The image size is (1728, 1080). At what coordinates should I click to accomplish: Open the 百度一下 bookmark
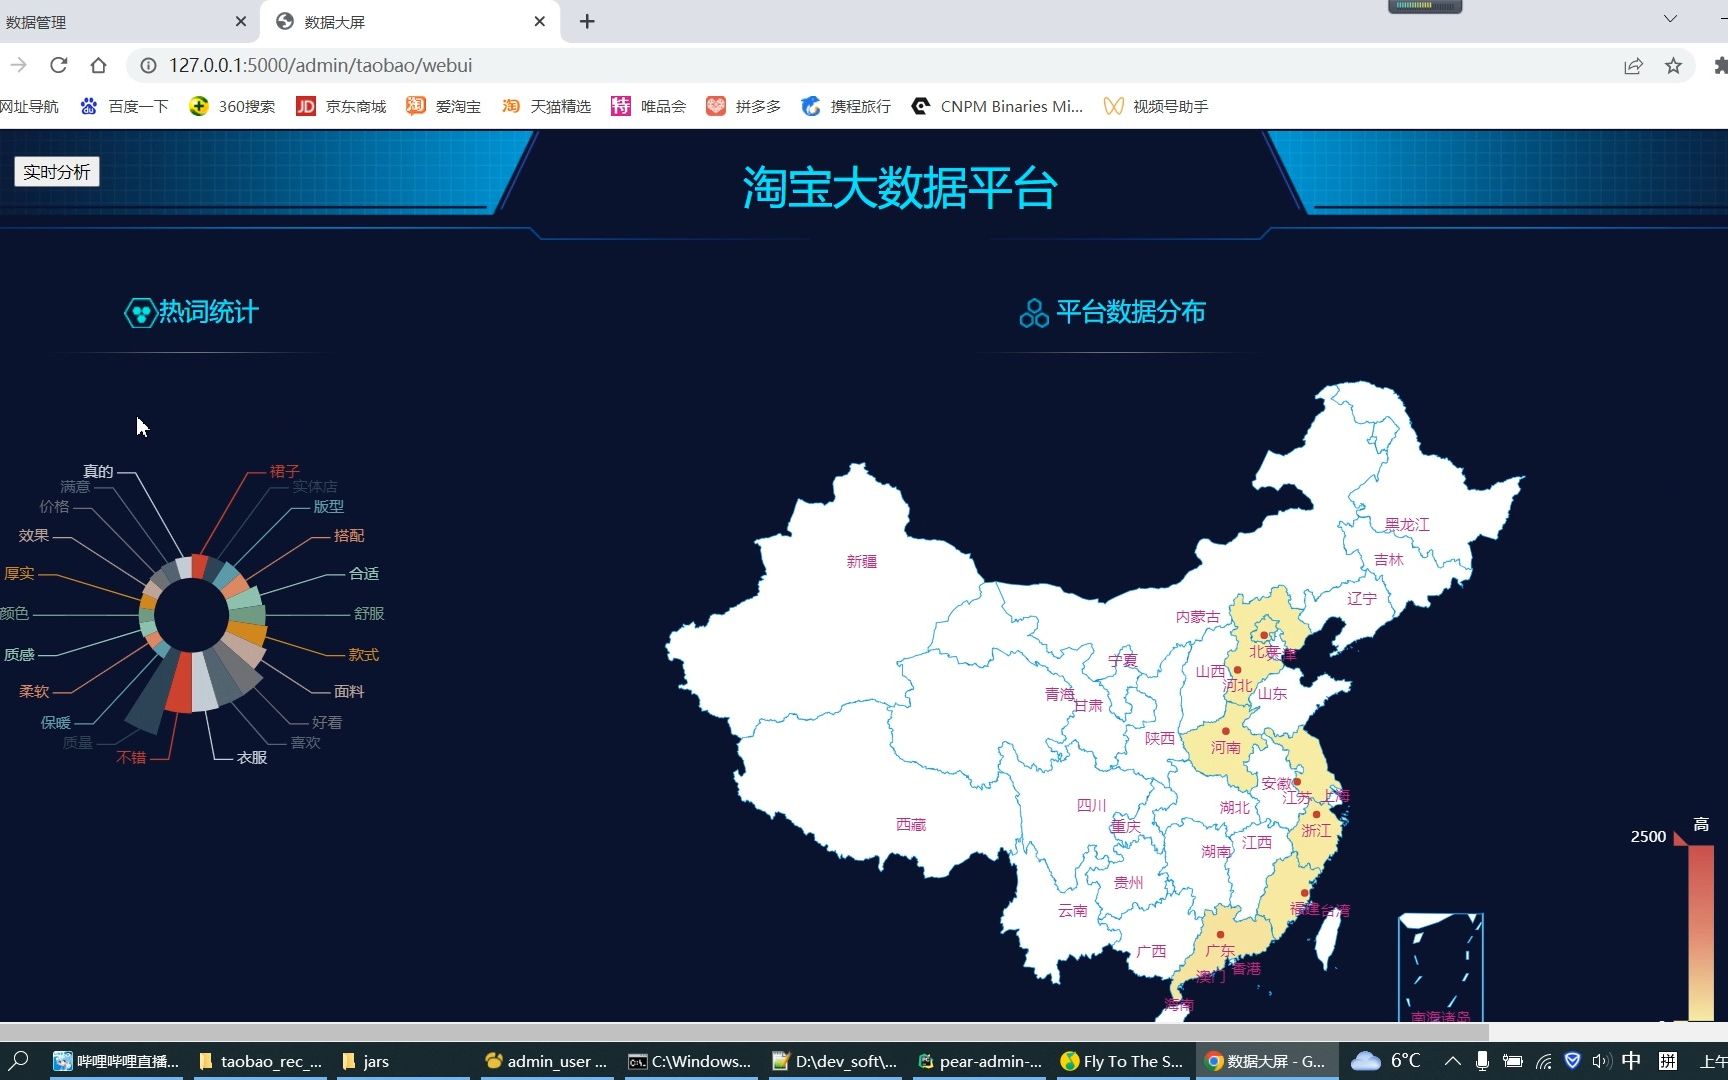(x=125, y=106)
